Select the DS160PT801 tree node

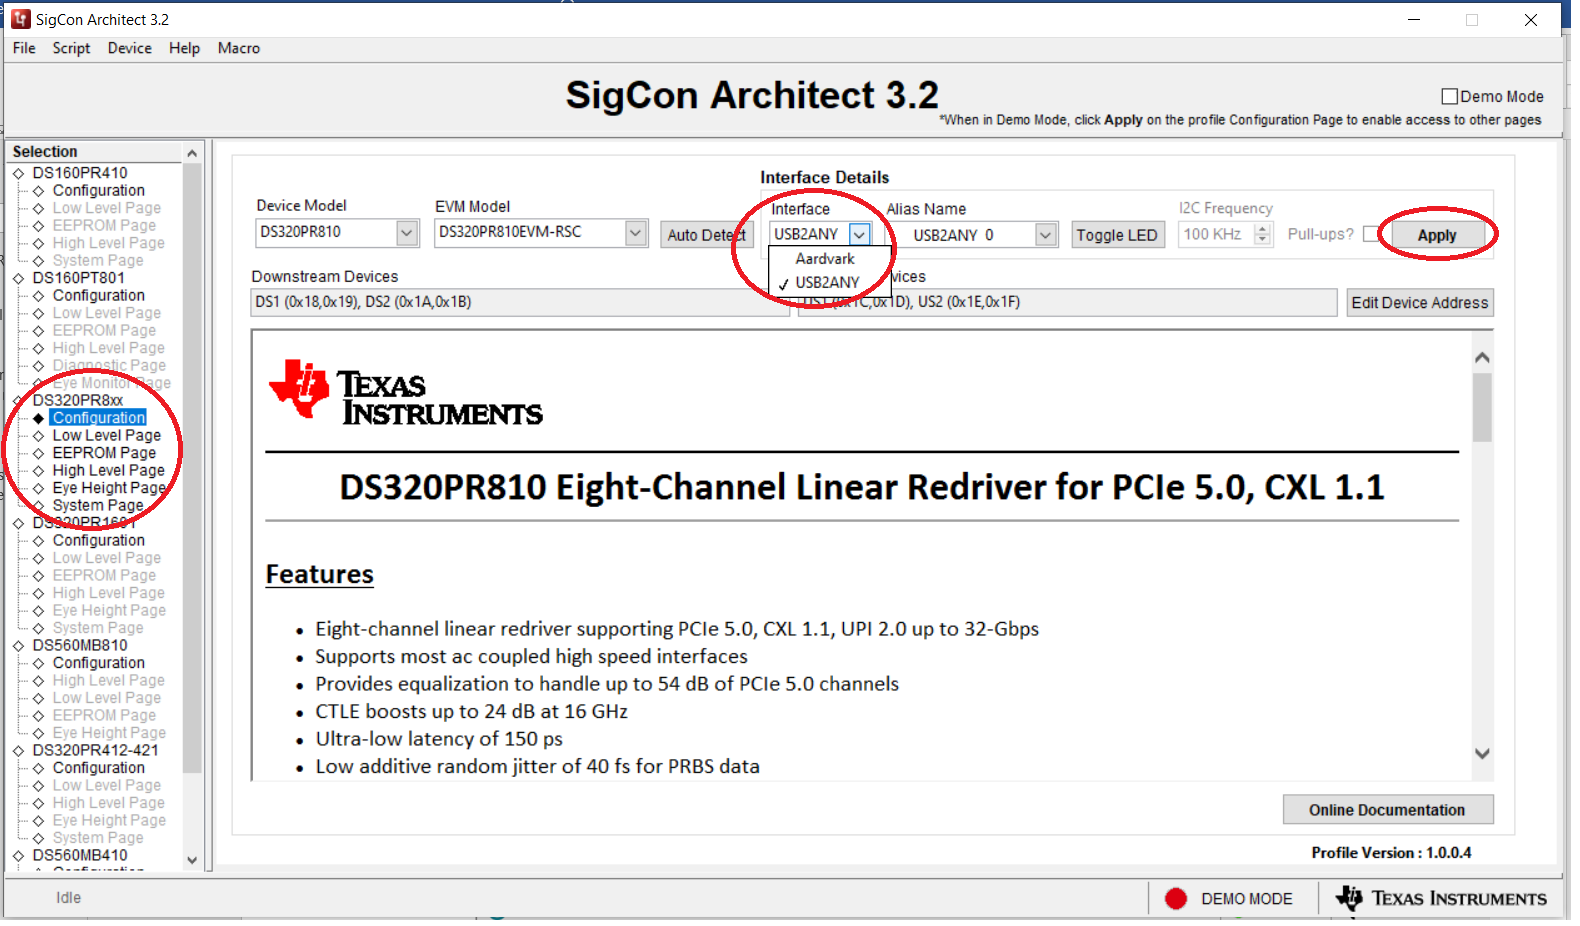click(79, 278)
